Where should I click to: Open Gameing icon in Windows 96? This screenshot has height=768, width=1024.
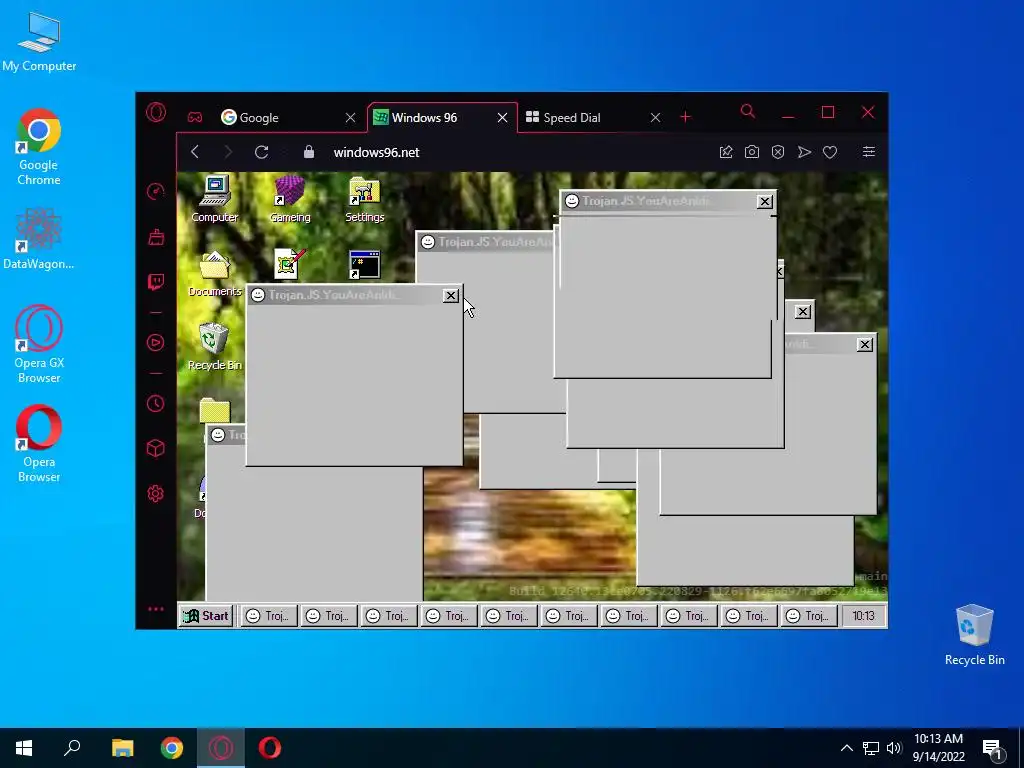(289, 199)
